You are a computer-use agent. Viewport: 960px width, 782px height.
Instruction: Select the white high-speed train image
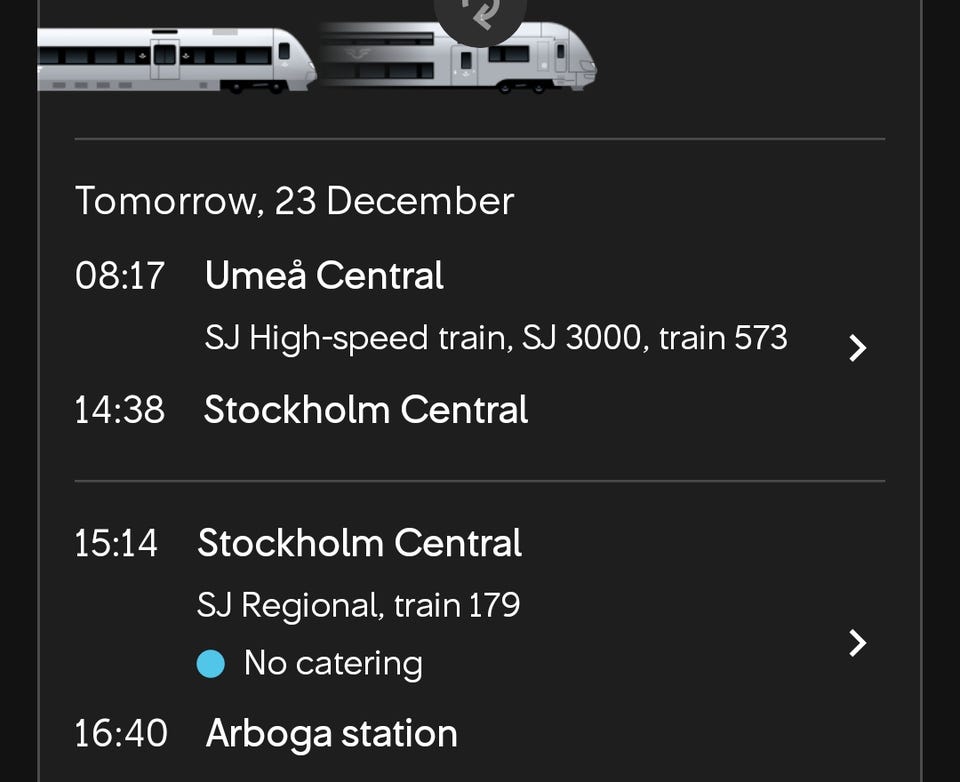click(177, 58)
